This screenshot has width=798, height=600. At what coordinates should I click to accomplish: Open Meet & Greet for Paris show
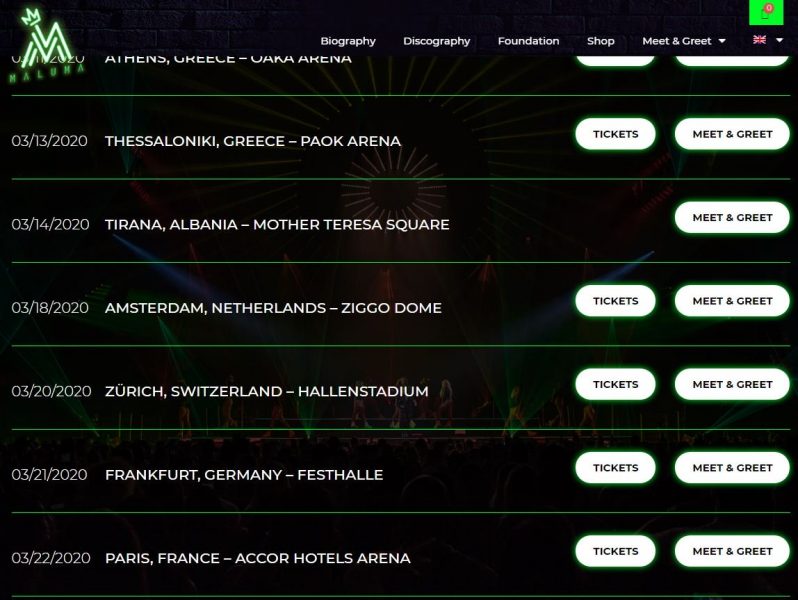point(732,552)
